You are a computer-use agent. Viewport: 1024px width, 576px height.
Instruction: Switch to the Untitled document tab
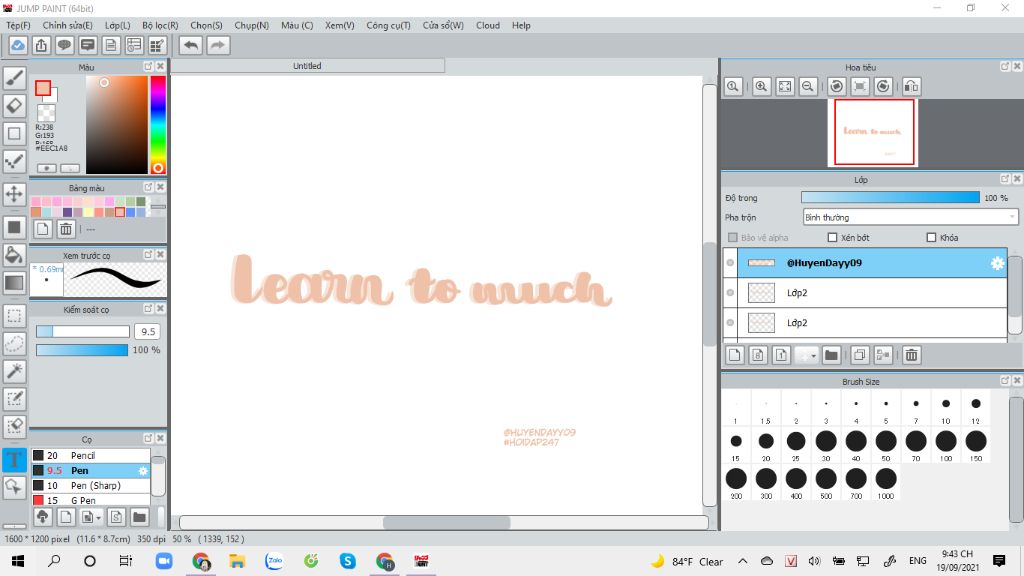(x=307, y=66)
